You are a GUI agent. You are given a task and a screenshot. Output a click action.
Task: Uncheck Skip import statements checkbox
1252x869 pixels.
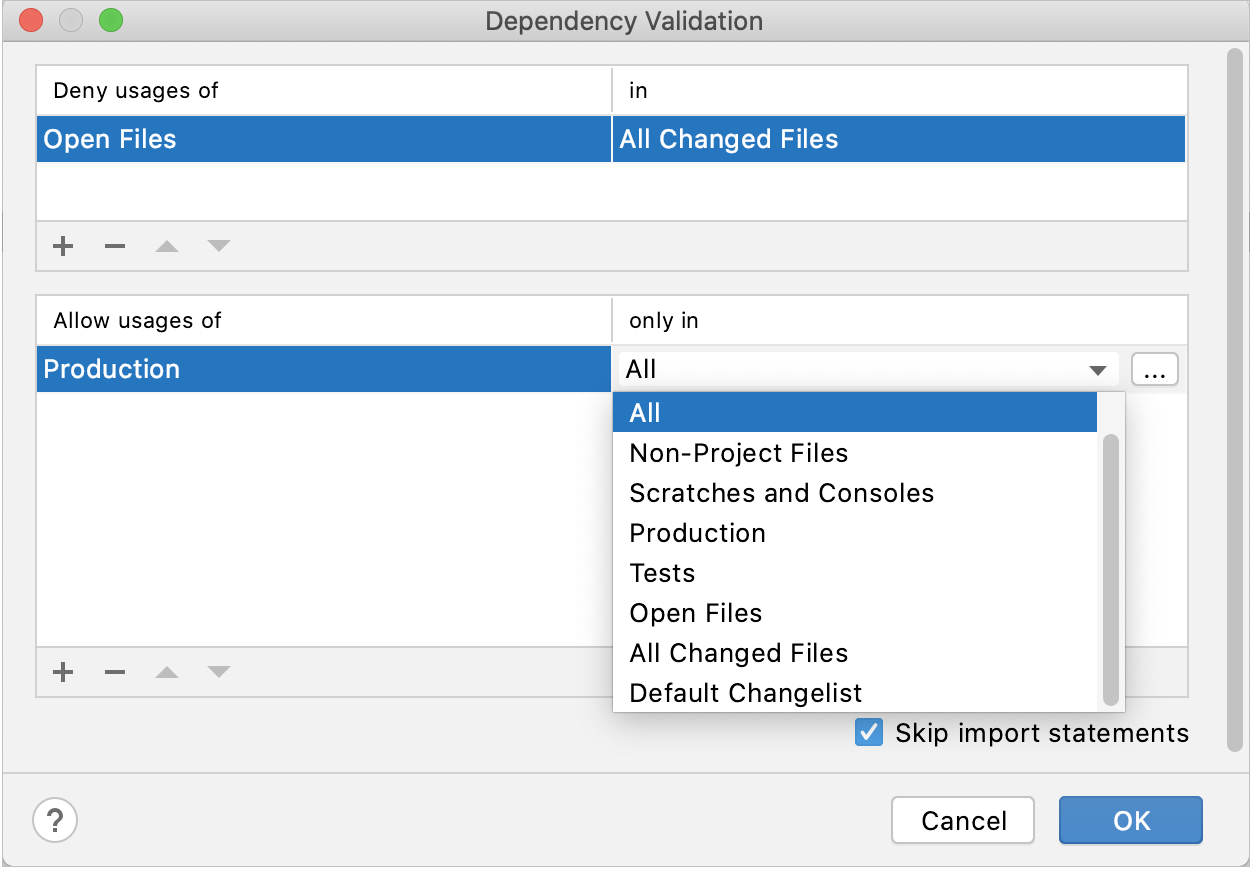pyautogui.click(x=869, y=733)
